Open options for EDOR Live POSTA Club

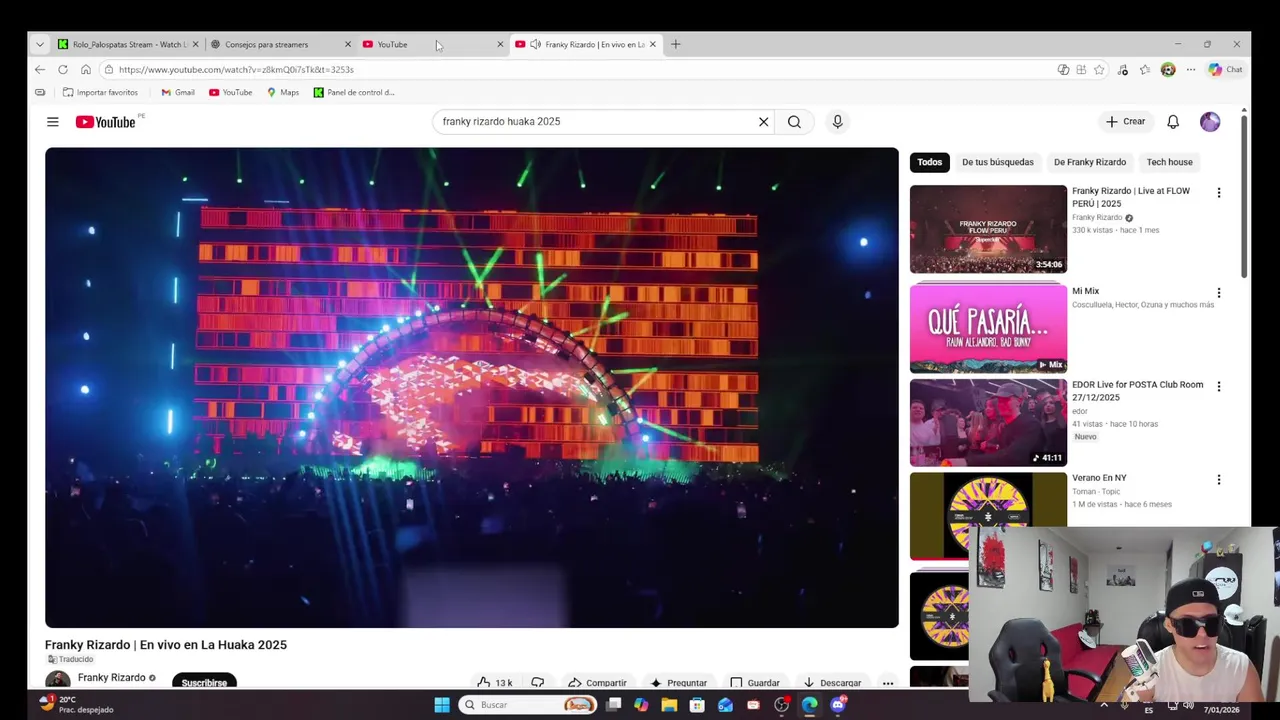click(x=1218, y=386)
